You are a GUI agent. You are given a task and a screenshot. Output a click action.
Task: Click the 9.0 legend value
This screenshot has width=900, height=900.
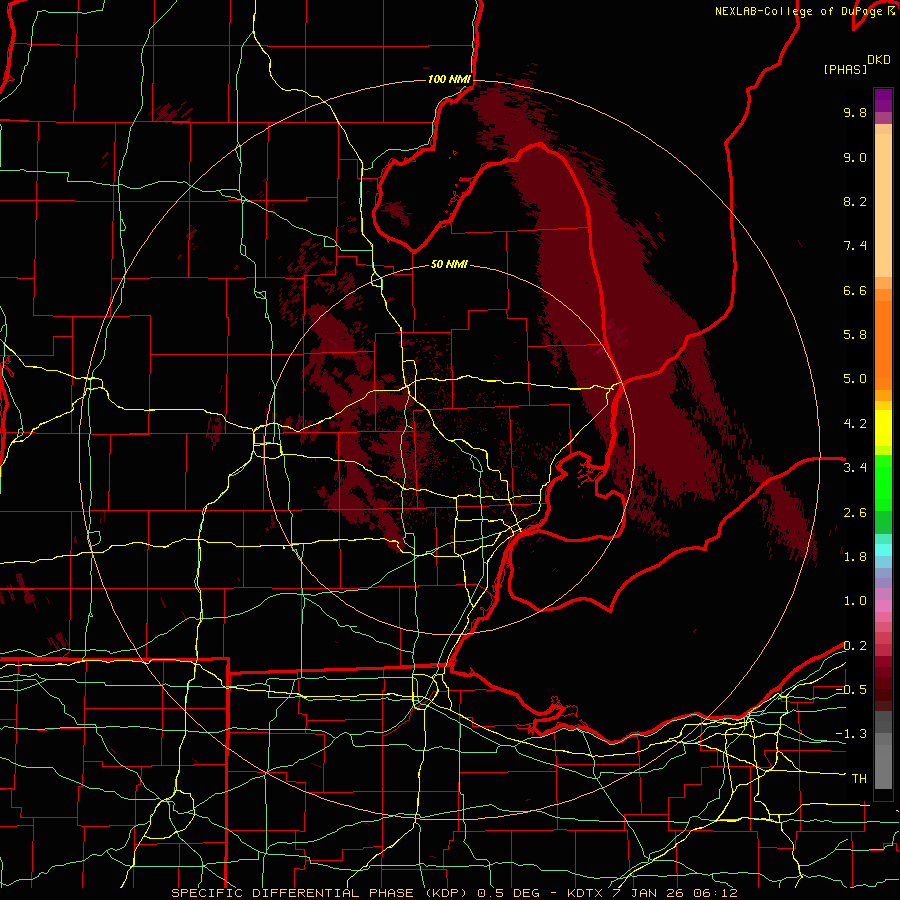[855, 157]
